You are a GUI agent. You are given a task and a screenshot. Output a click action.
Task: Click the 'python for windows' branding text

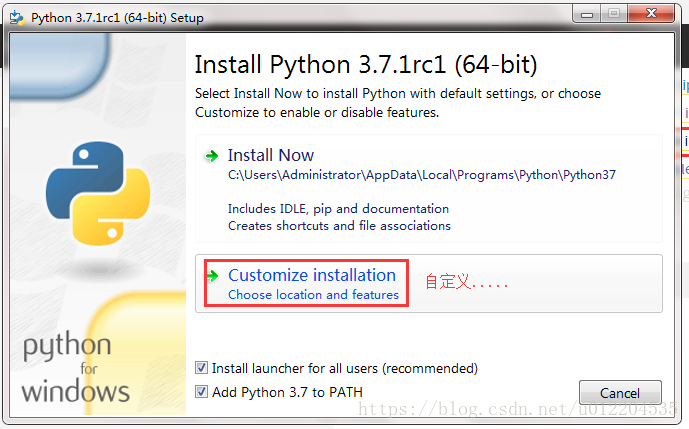[x=76, y=367]
